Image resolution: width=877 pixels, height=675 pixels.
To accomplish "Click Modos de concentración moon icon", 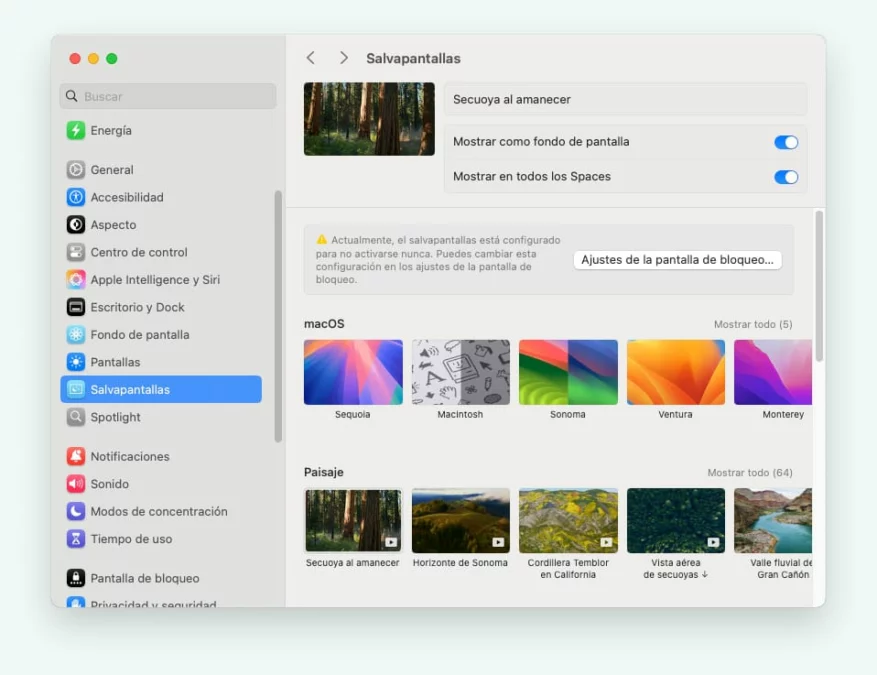I will pyautogui.click(x=76, y=511).
